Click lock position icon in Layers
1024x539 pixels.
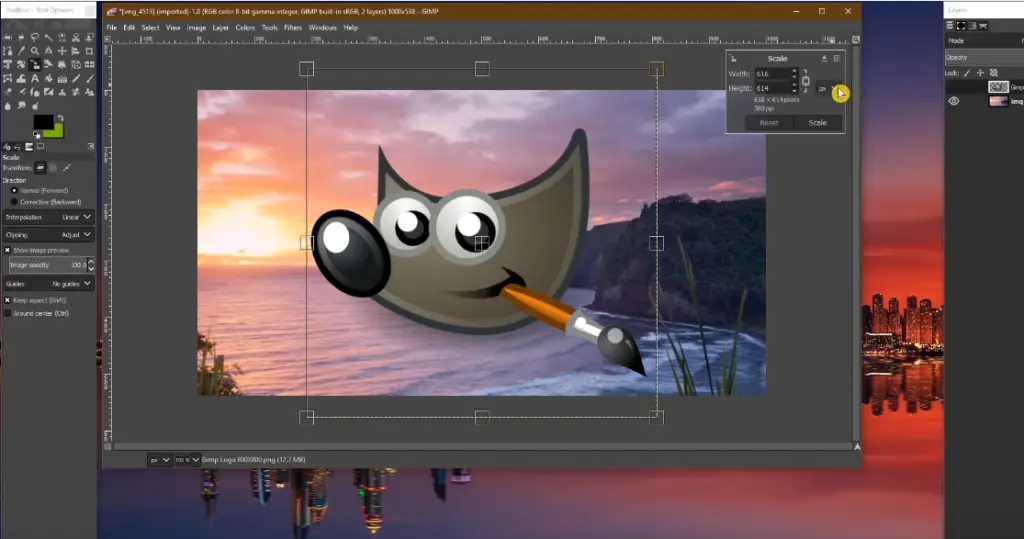point(980,73)
